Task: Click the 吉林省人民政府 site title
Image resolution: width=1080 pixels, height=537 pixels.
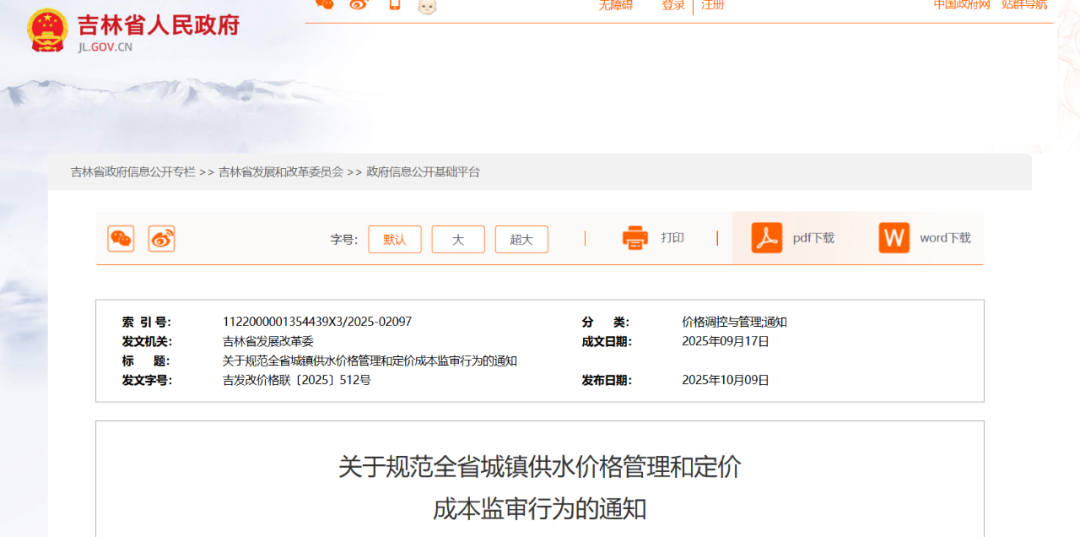Action: pos(158,25)
